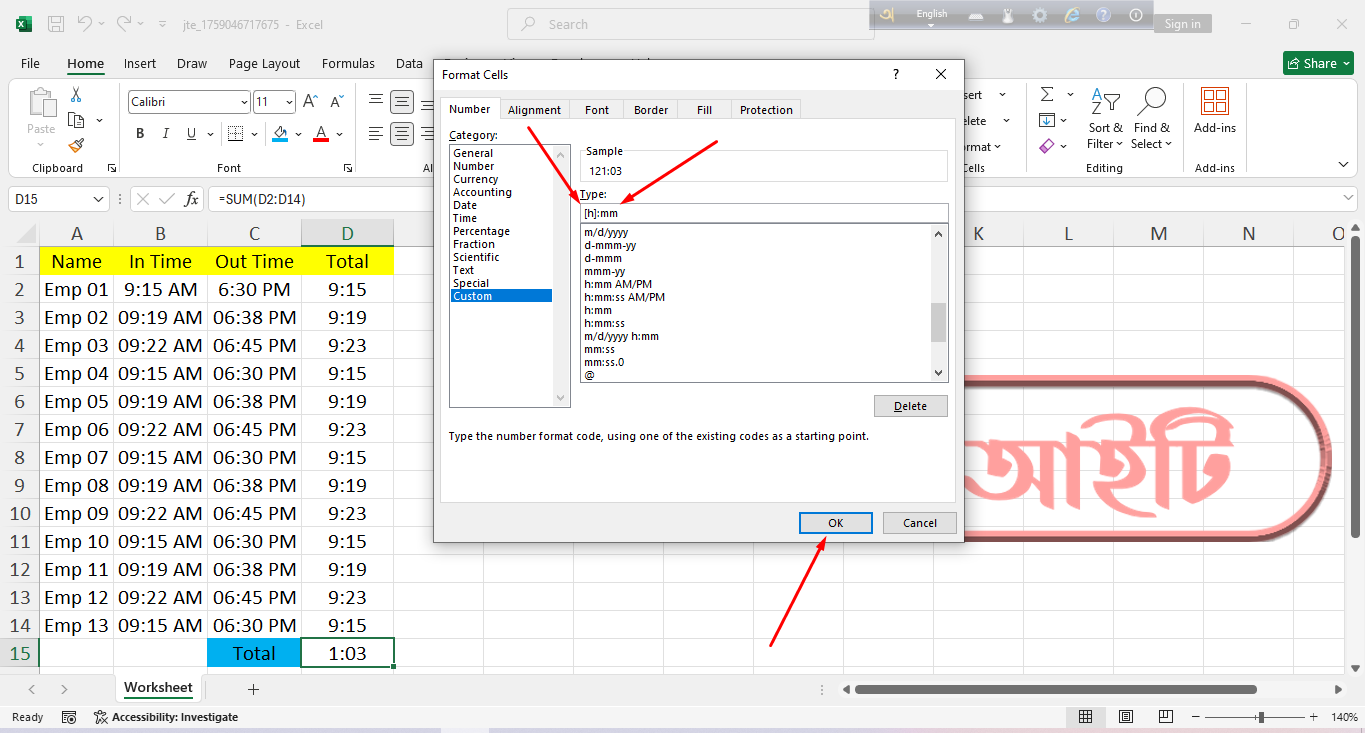1365x733 pixels.
Task: Open the Border tab in Format Cells
Action: click(650, 110)
